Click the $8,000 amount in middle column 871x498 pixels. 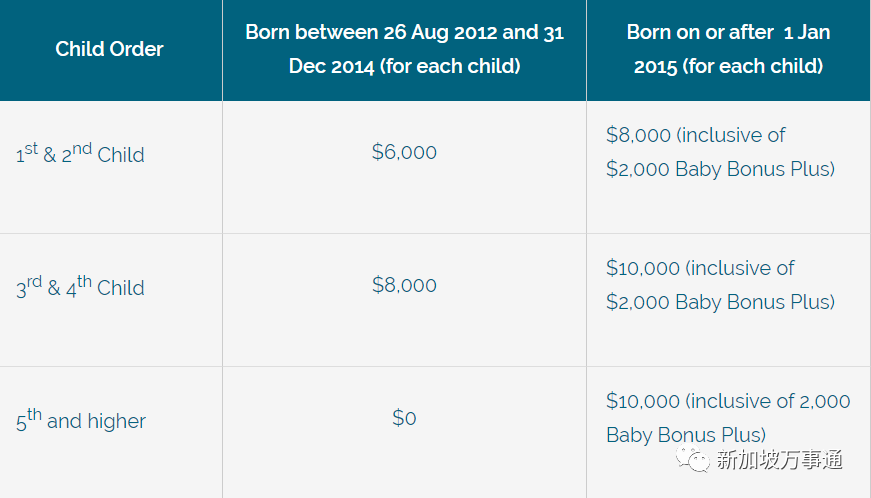pyautogui.click(x=404, y=285)
